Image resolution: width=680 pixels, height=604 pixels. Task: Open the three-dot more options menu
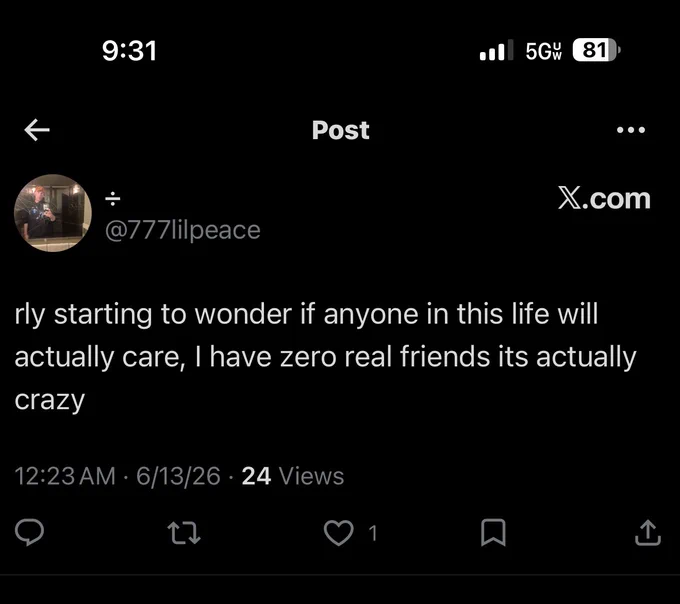[x=631, y=129]
